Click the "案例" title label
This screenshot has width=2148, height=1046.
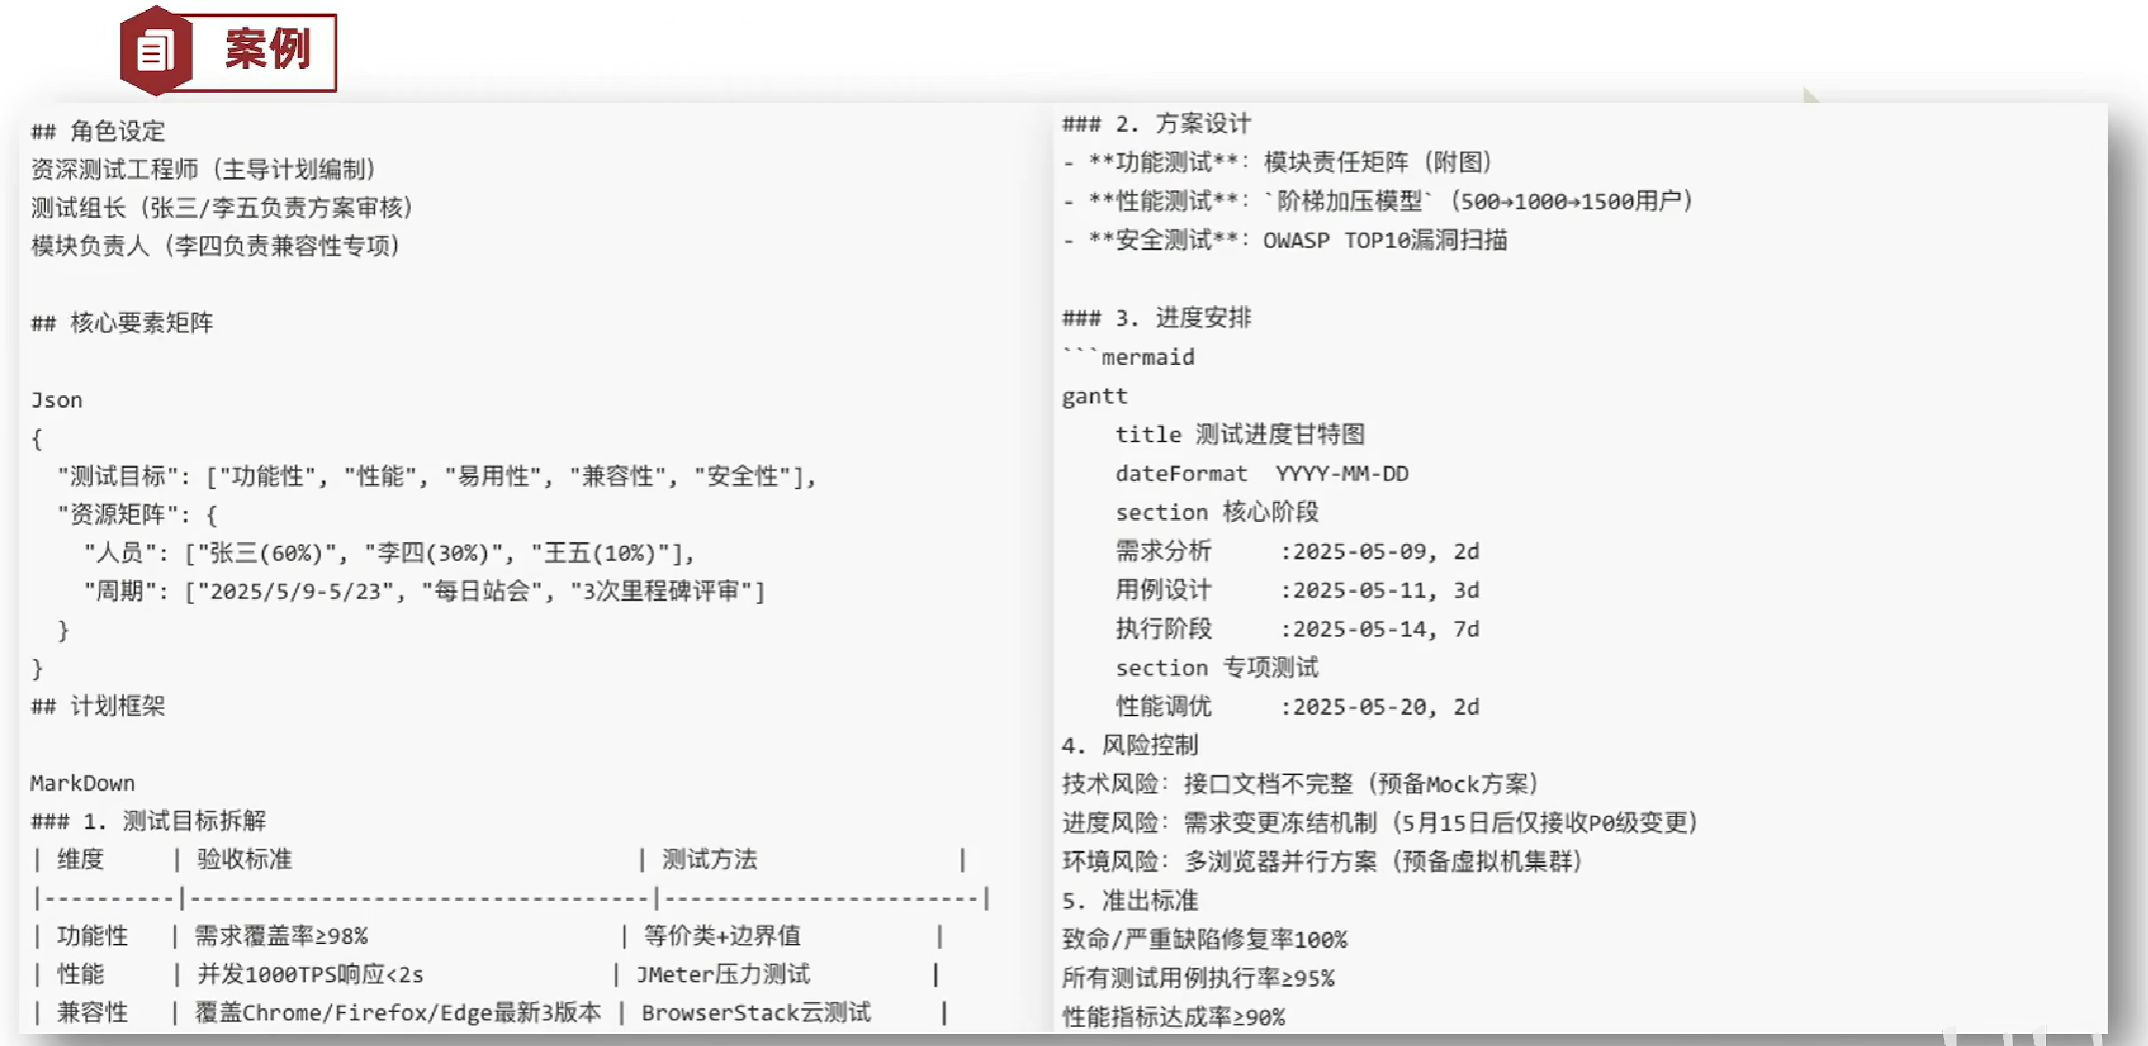pos(268,50)
